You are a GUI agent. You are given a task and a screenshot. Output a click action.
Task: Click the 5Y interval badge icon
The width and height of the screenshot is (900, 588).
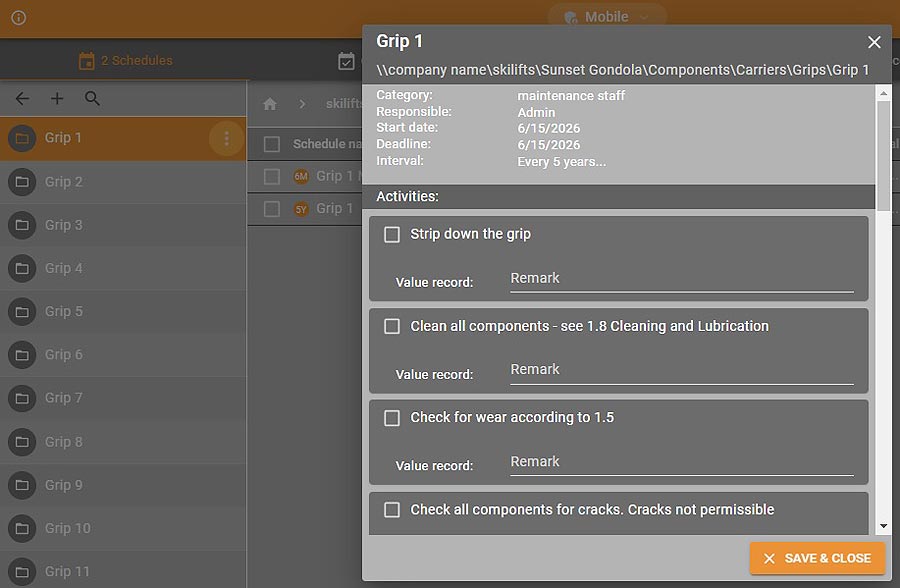click(x=301, y=209)
